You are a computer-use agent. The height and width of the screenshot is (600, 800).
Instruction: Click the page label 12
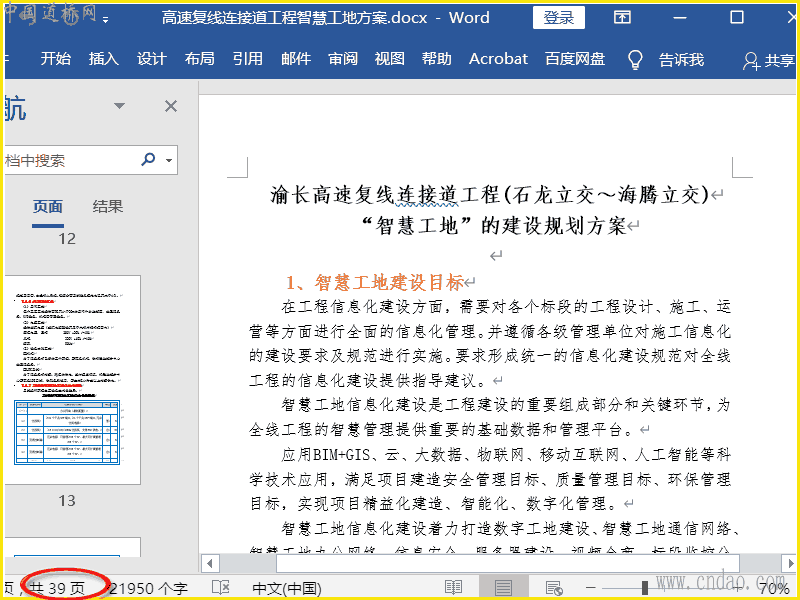[67, 239]
